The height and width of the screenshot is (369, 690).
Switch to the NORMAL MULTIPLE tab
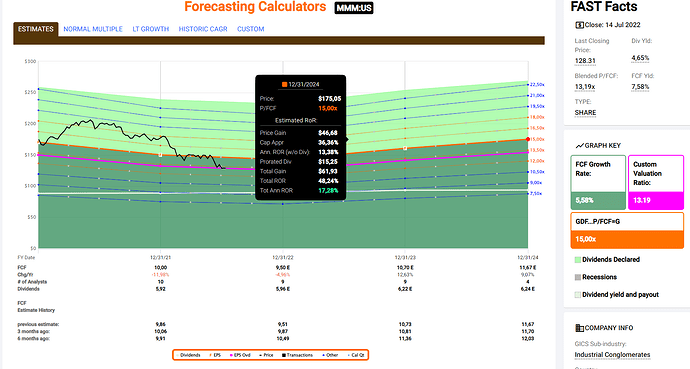coord(93,29)
